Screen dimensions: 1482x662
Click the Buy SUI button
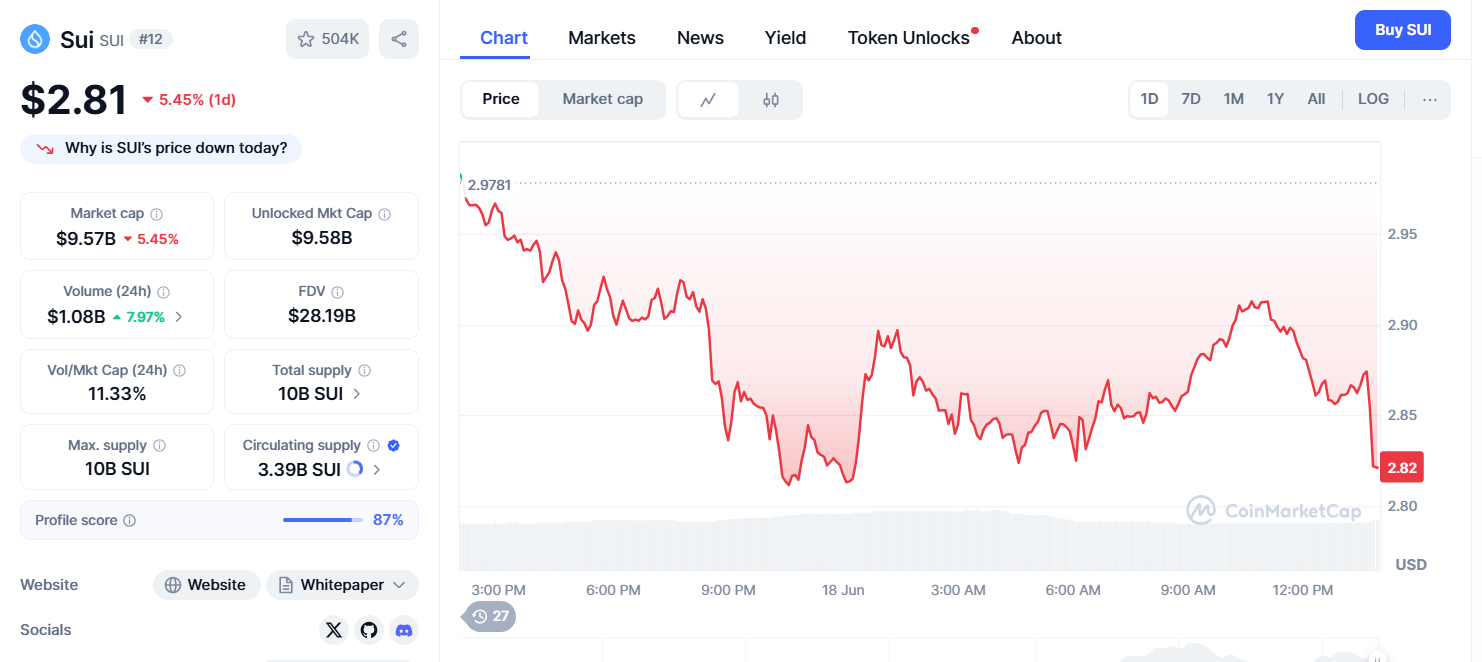1403,30
